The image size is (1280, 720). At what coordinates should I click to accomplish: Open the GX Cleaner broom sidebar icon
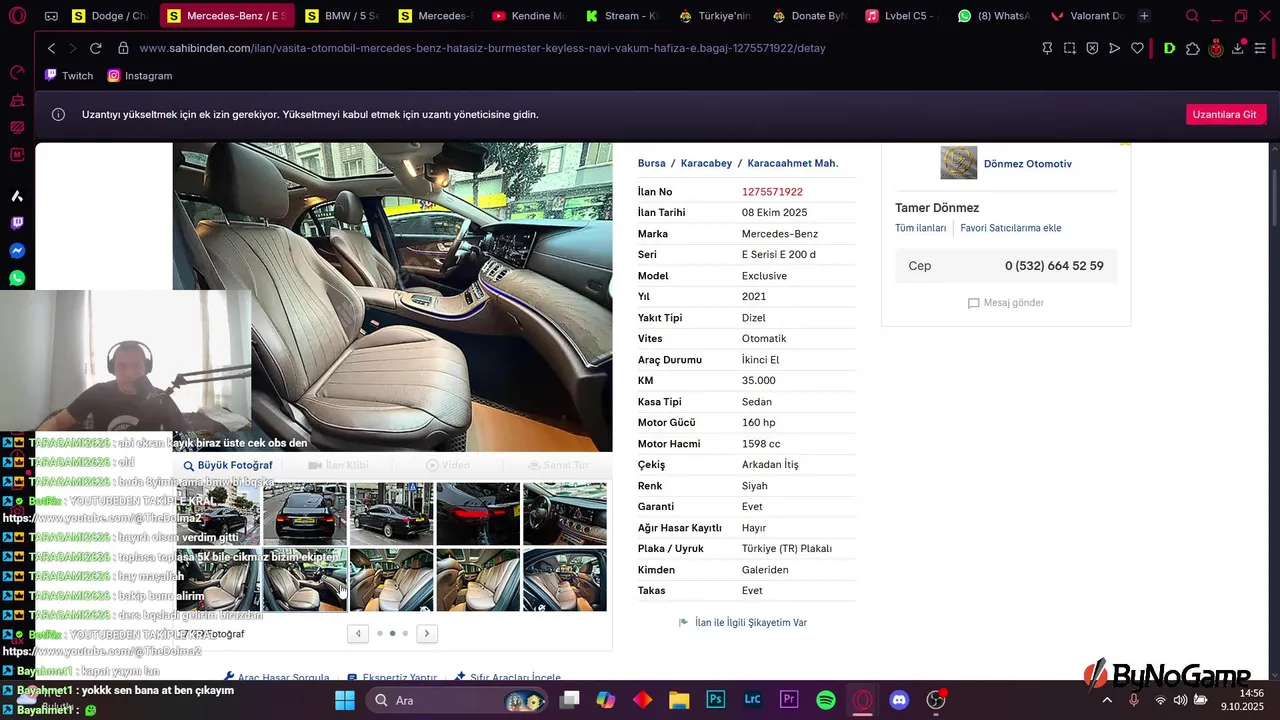pyautogui.click(x=17, y=100)
